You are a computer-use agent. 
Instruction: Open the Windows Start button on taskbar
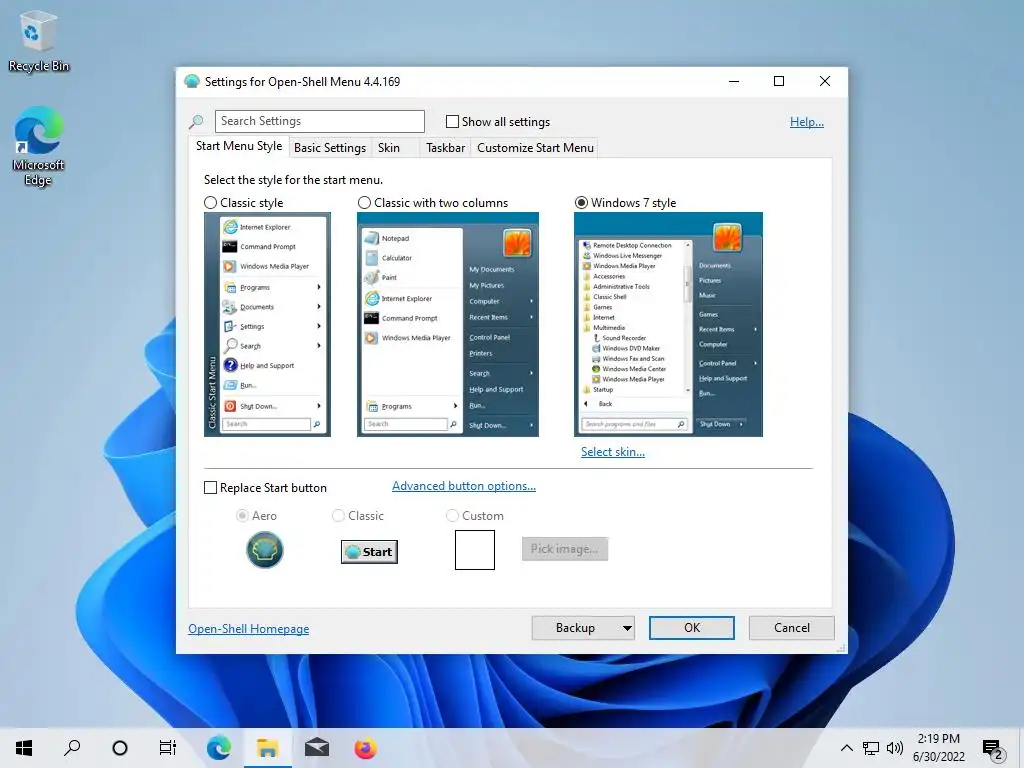point(24,748)
